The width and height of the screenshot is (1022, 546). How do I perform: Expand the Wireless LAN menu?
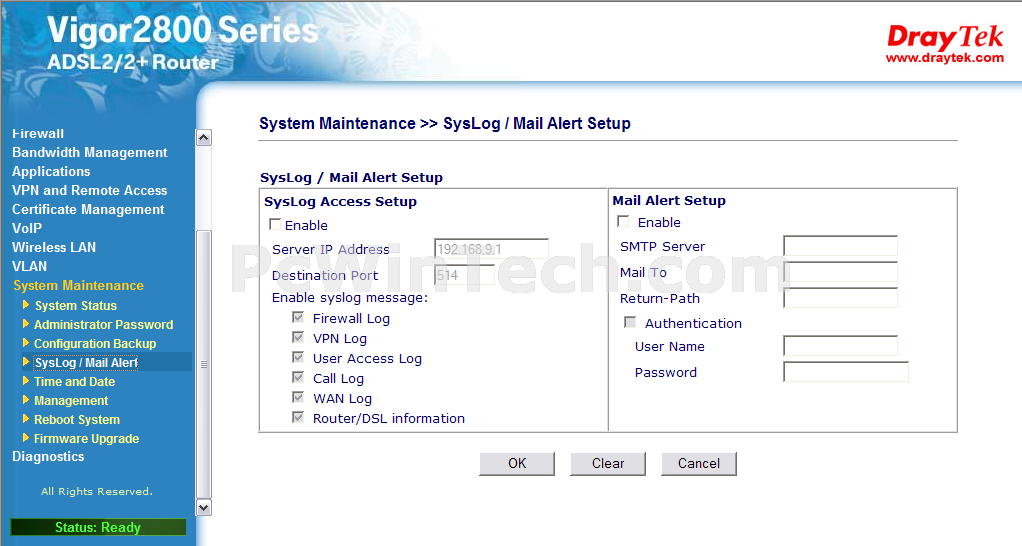[53, 247]
